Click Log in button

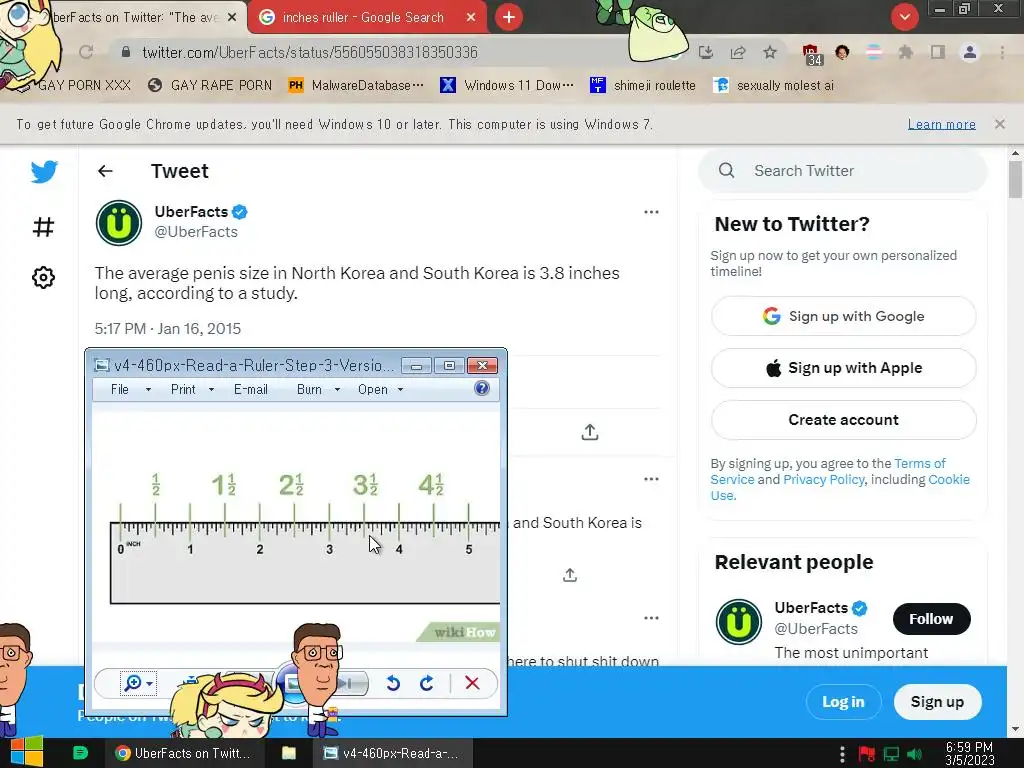(843, 702)
